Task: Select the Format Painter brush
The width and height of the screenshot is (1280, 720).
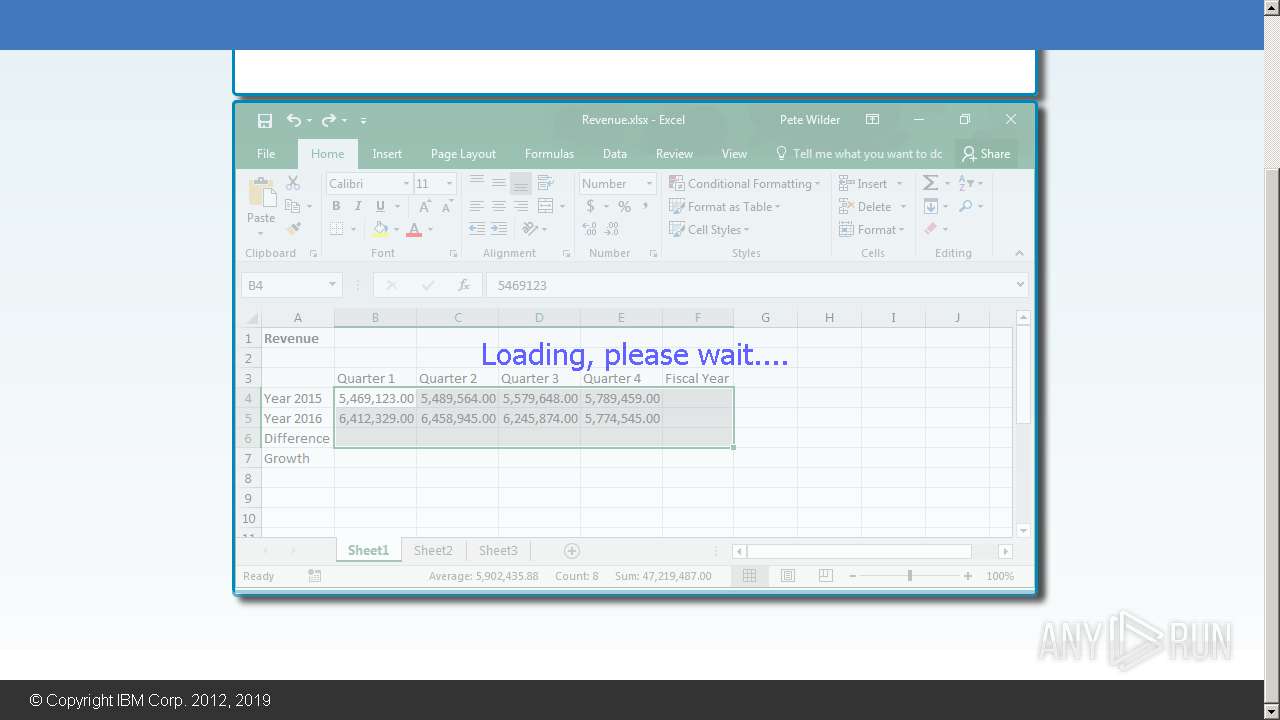Action: click(293, 229)
